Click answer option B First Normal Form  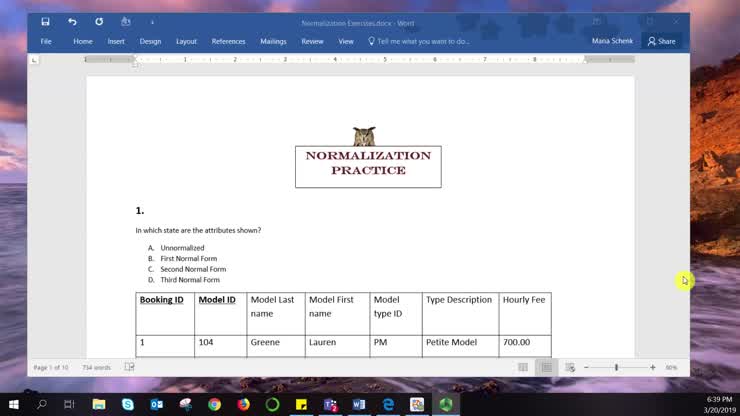pos(189,259)
